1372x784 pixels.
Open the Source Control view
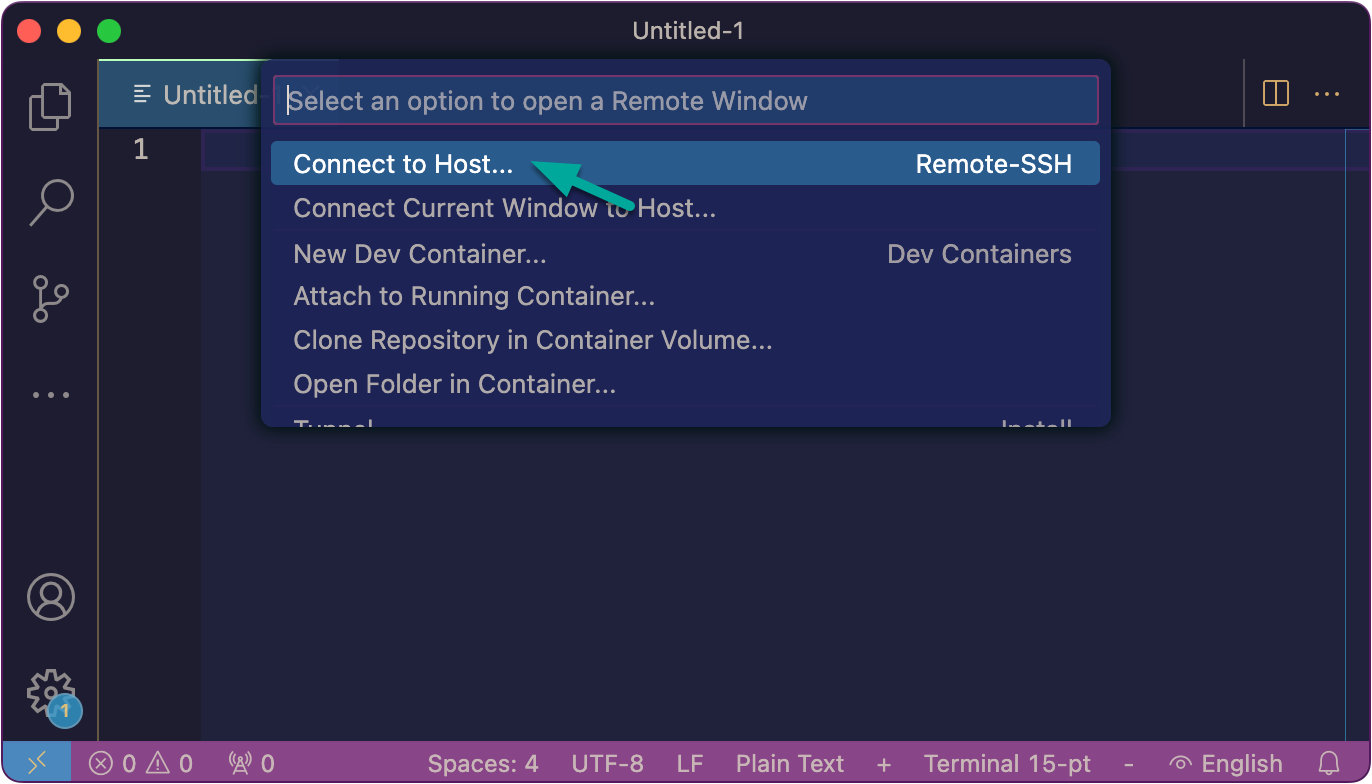(51, 298)
